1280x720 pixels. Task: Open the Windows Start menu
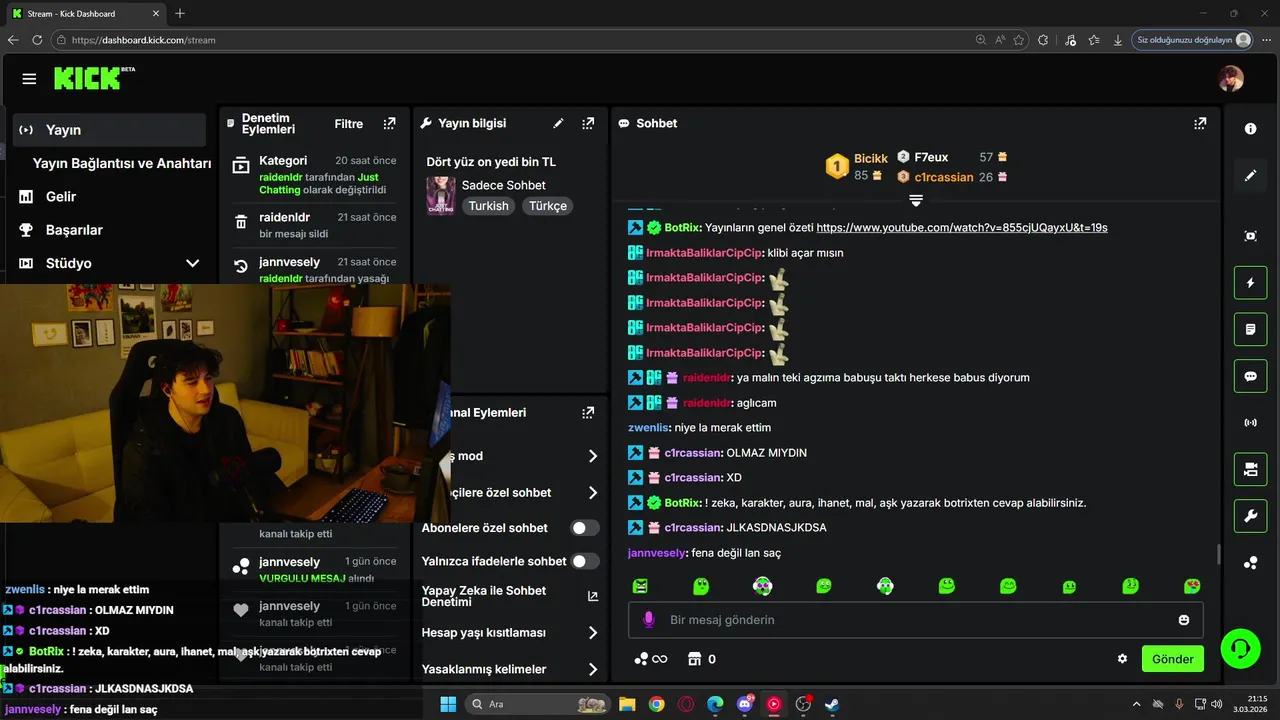pos(448,704)
